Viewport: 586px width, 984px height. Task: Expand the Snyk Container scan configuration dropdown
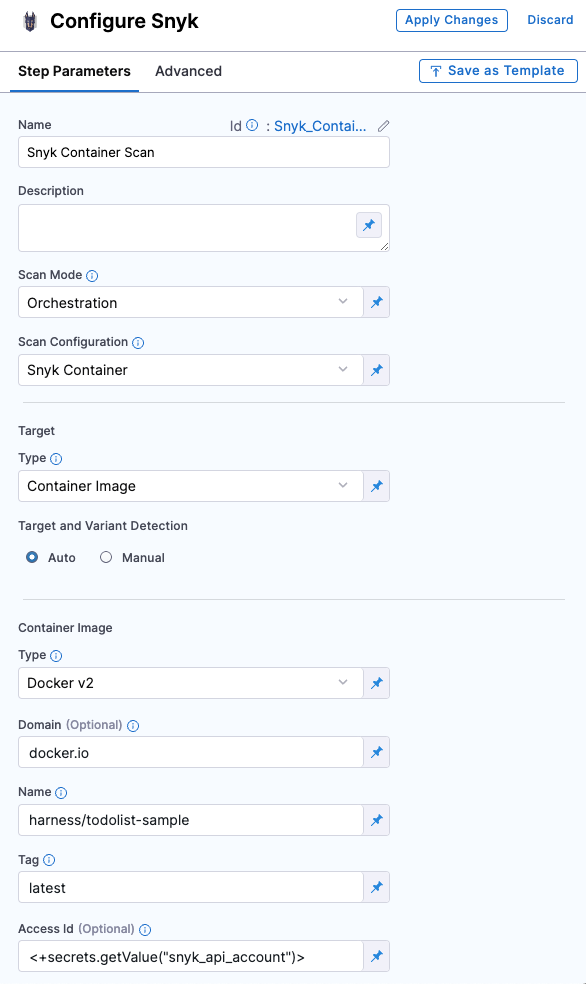(x=191, y=370)
